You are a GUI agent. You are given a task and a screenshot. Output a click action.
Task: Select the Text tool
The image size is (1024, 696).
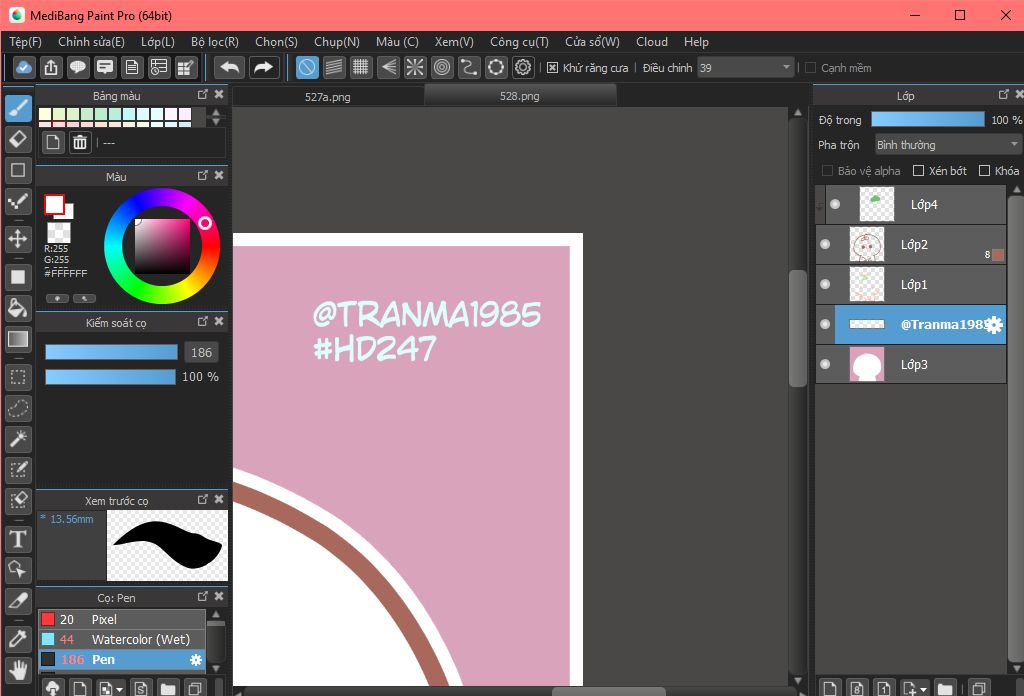(x=18, y=539)
